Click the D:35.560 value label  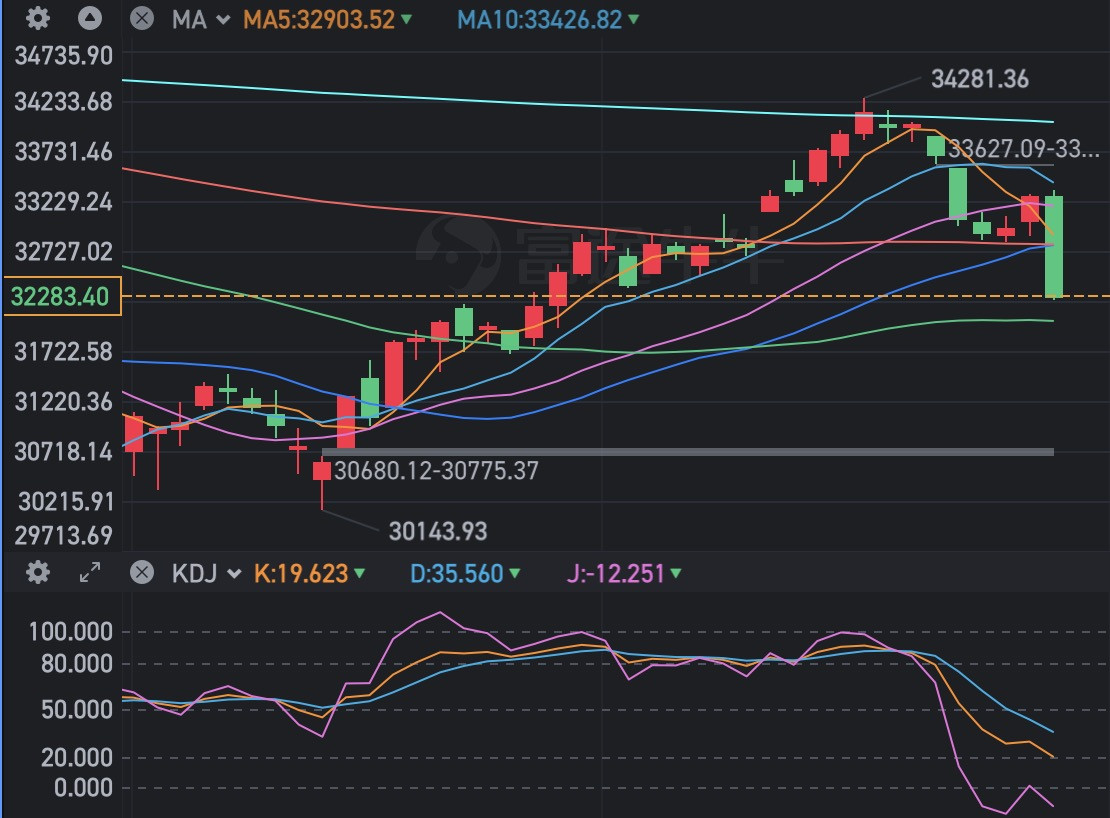(456, 574)
